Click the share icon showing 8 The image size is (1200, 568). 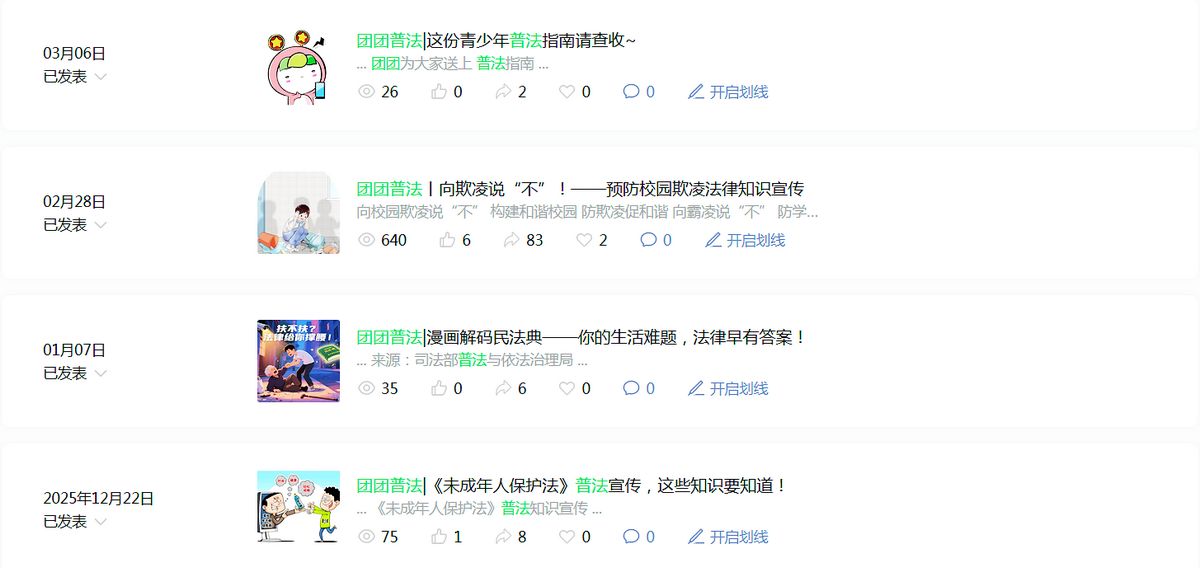coord(503,537)
